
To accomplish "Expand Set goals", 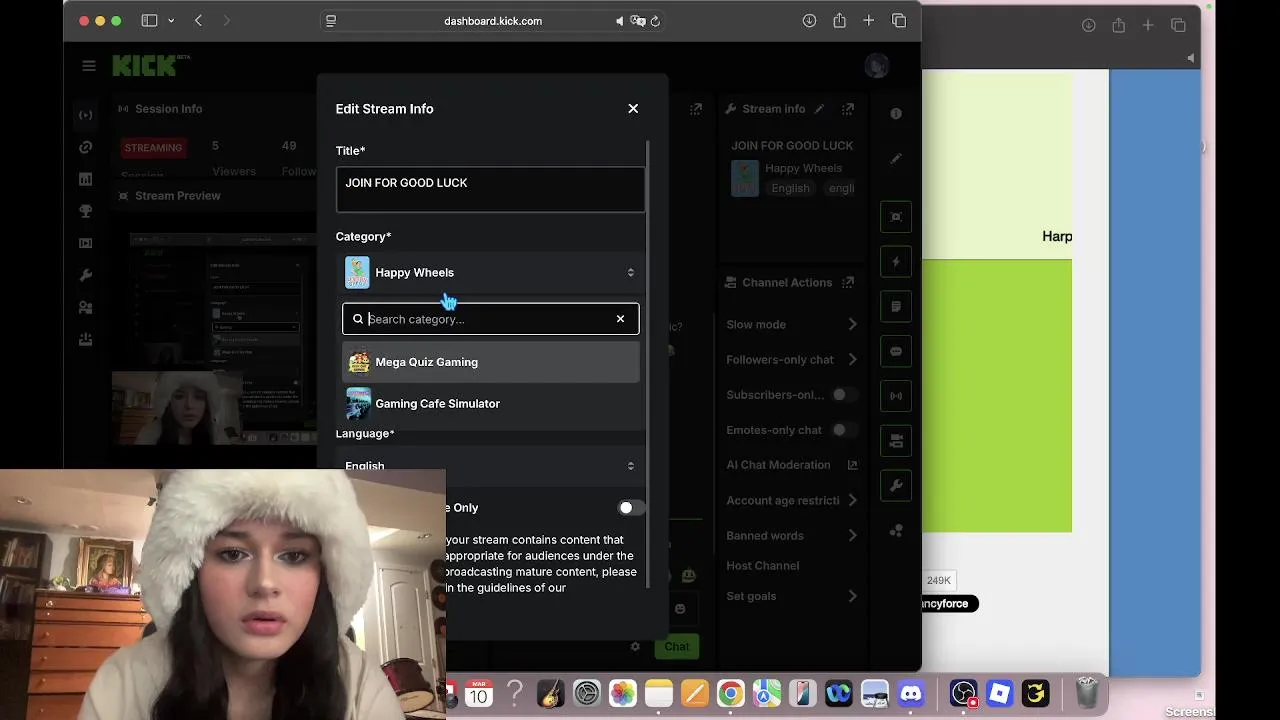I will [x=852, y=596].
